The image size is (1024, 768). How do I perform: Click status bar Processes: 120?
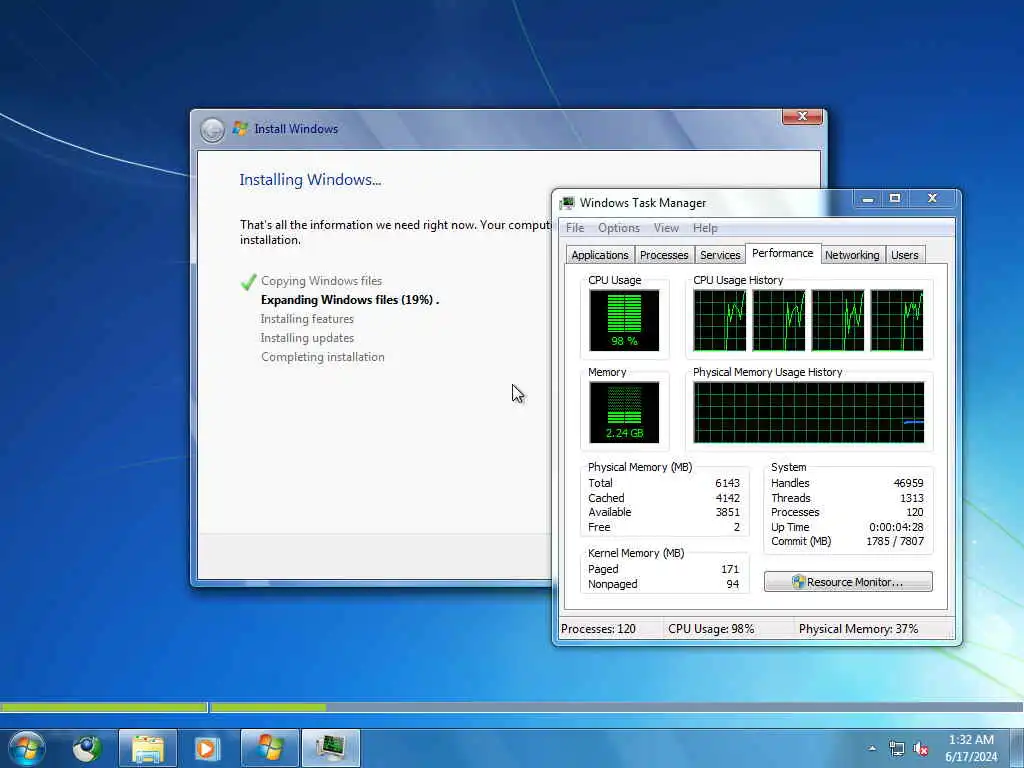click(598, 629)
